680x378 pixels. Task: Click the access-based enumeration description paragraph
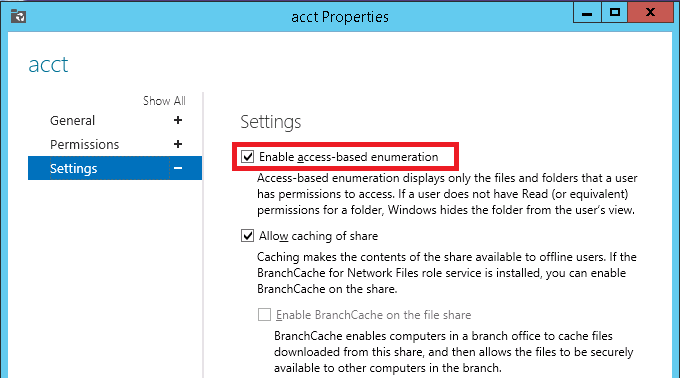[x=447, y=194]
